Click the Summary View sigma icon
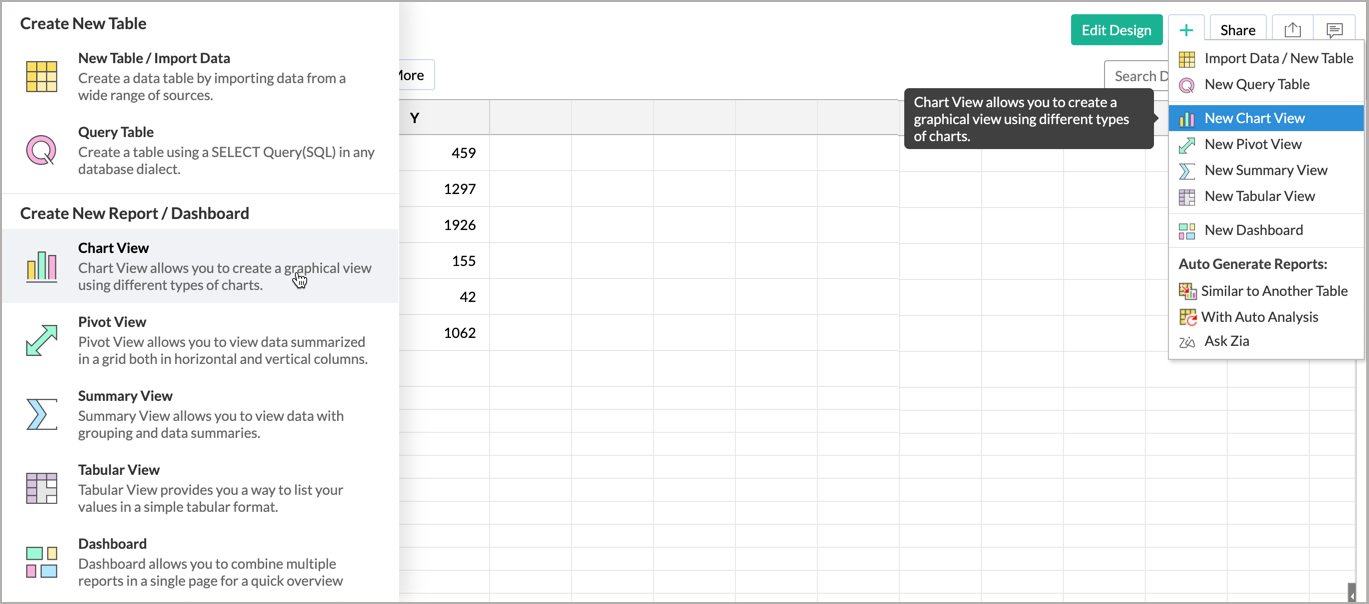Screen dimensions: 1369x604 click(x=41, y=414)
